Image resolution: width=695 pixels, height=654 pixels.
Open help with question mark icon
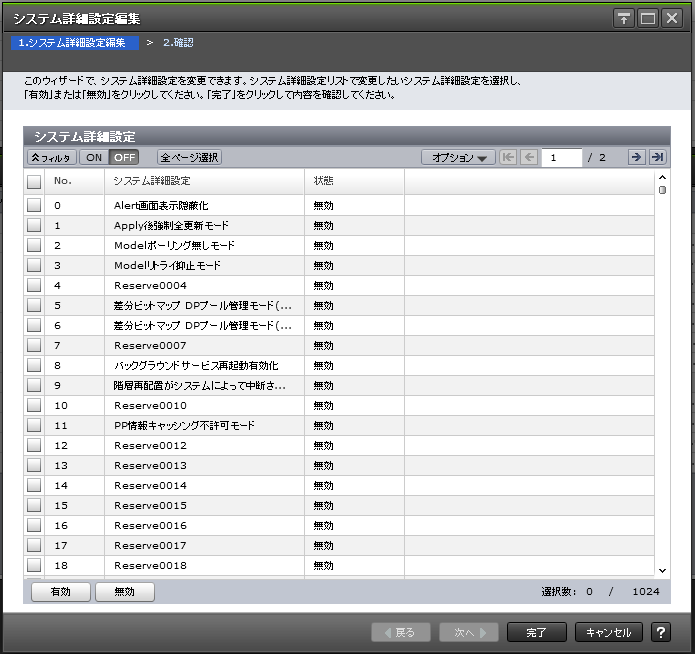660,632
